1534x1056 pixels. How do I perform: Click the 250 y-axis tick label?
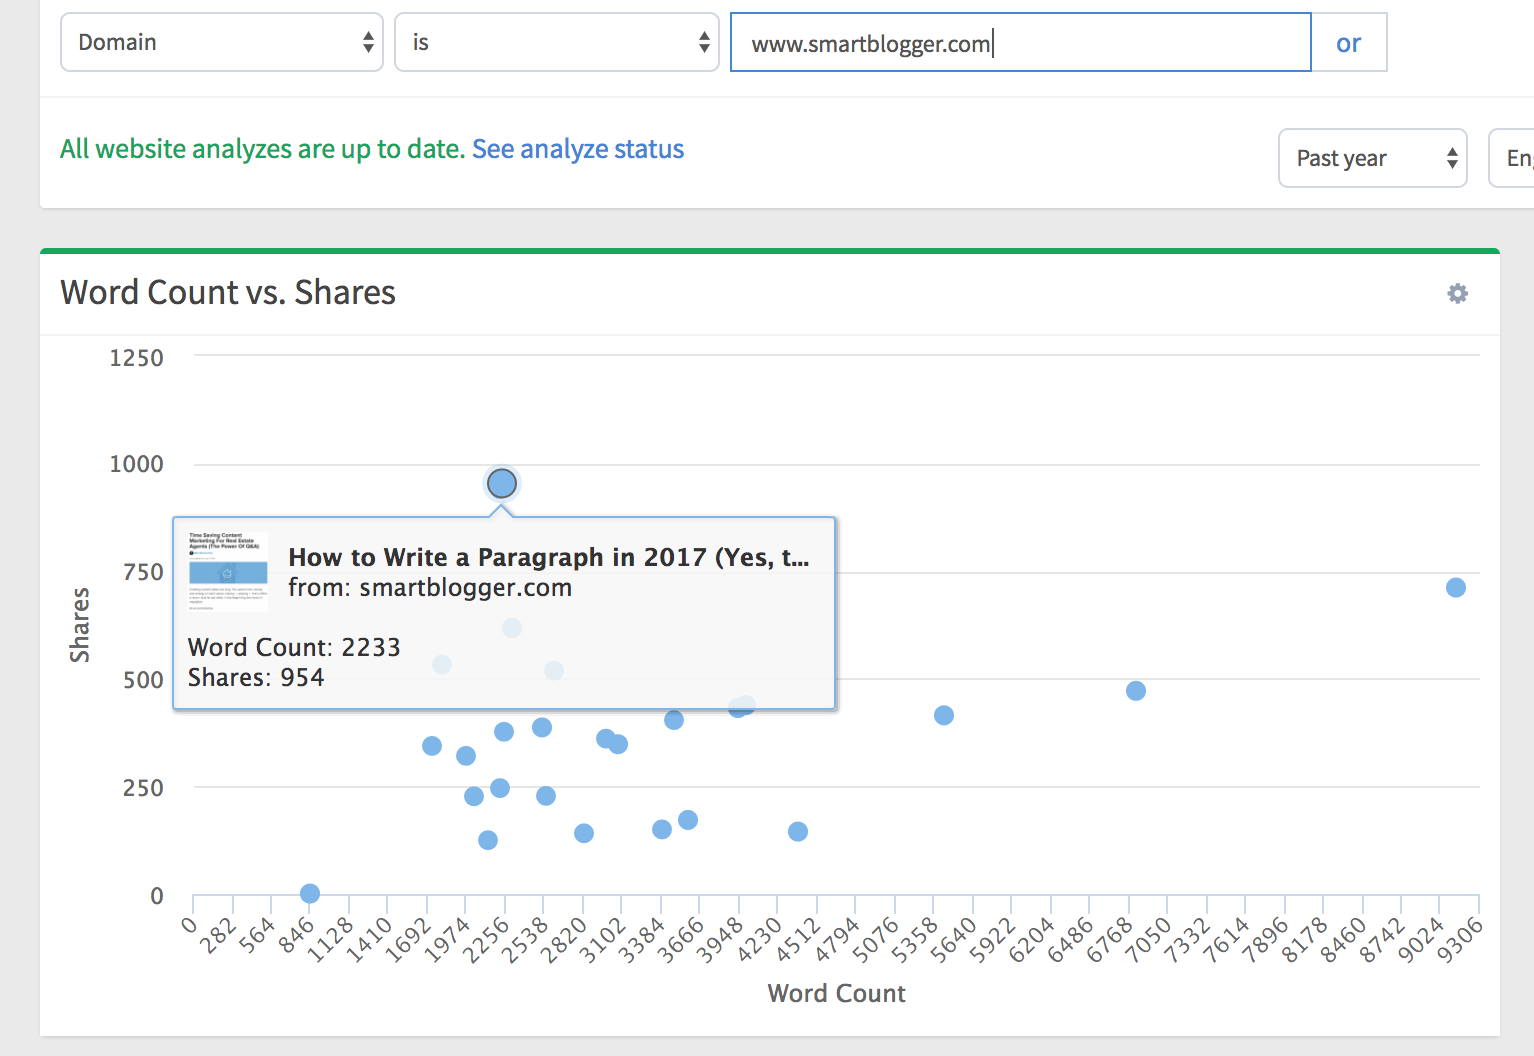[143, 788]
